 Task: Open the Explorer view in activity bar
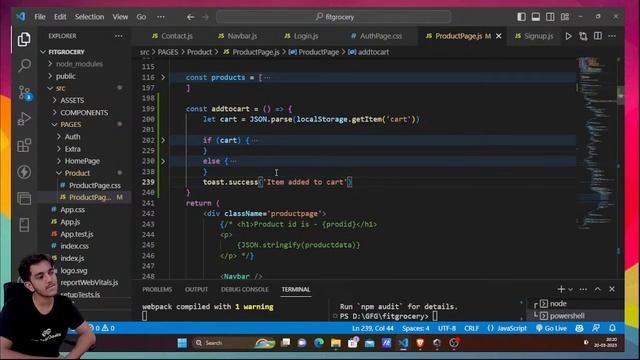point(24,40)
